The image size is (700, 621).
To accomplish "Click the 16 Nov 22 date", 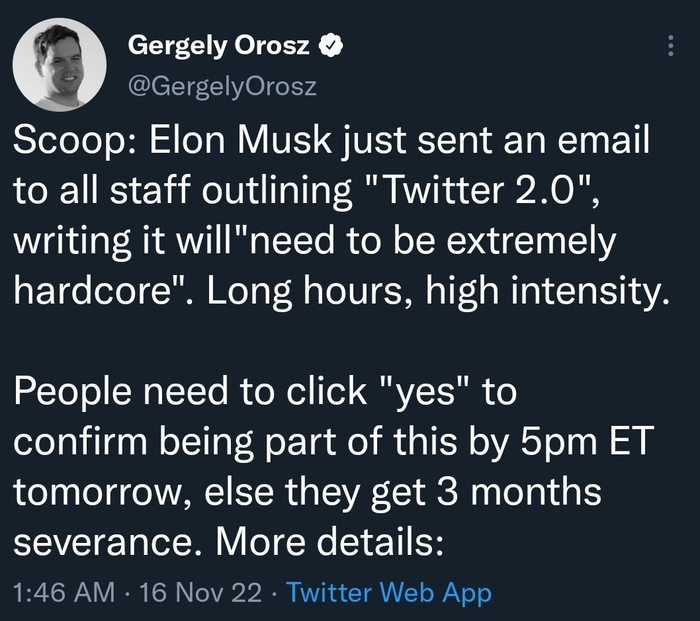I will click(x=202, y=593).
